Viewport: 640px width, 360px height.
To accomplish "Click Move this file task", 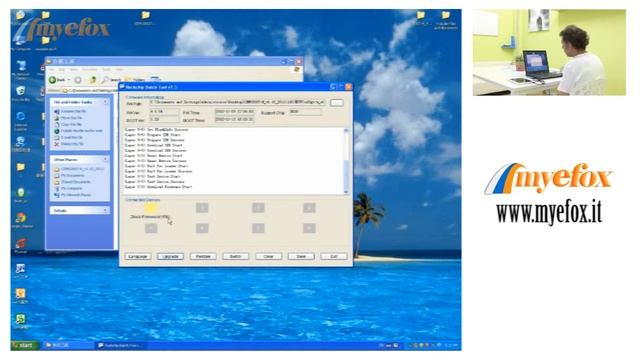I will tap(68, 118).
